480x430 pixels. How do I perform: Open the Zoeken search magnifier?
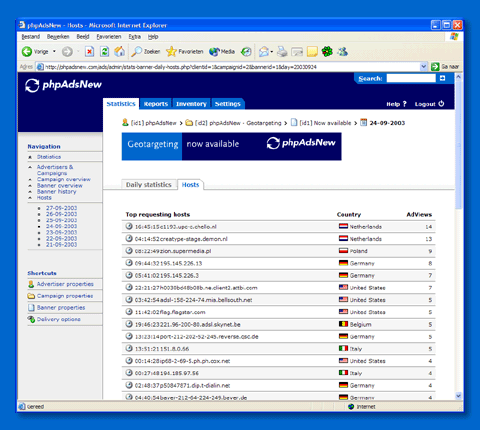tap(145, 52)
